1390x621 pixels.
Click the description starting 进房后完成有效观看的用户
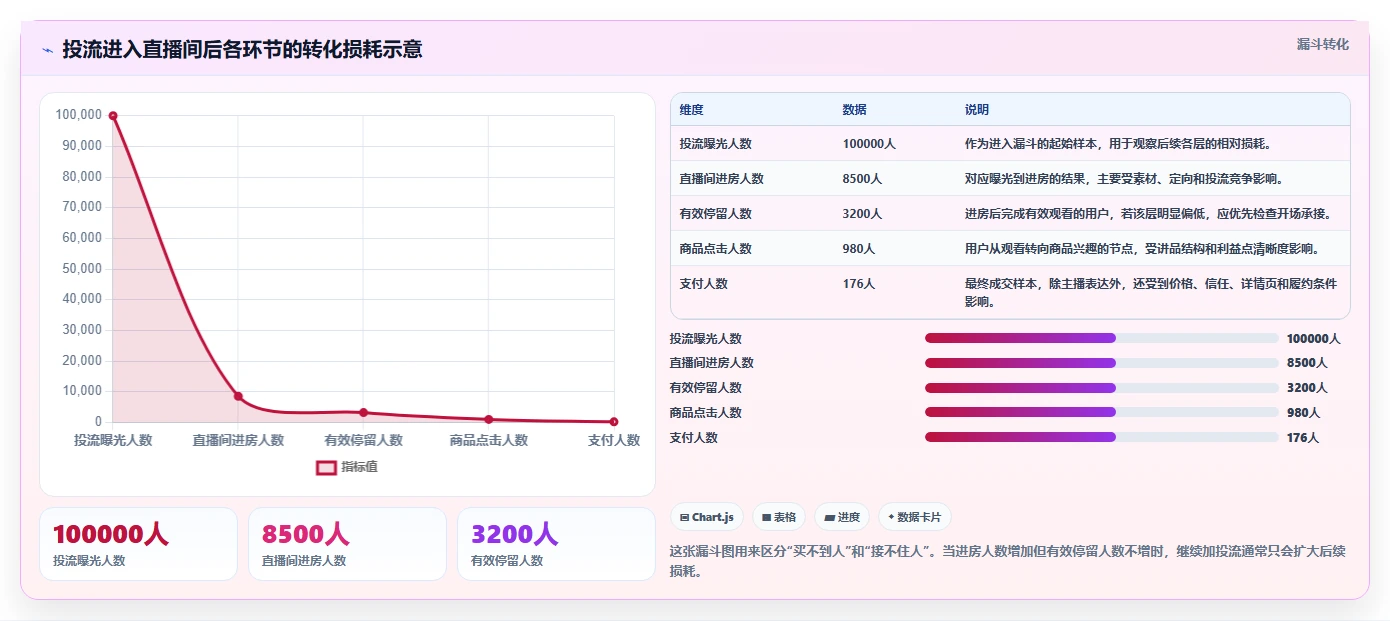coord(1148,214)
